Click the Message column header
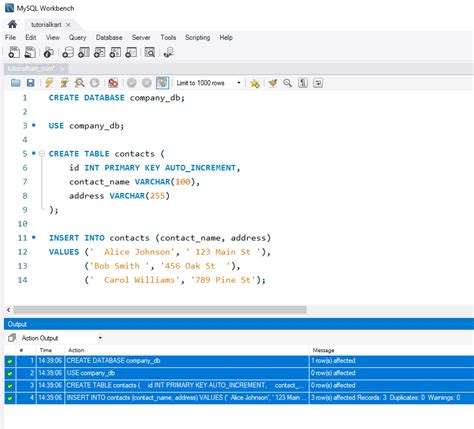 pos(323,350)
